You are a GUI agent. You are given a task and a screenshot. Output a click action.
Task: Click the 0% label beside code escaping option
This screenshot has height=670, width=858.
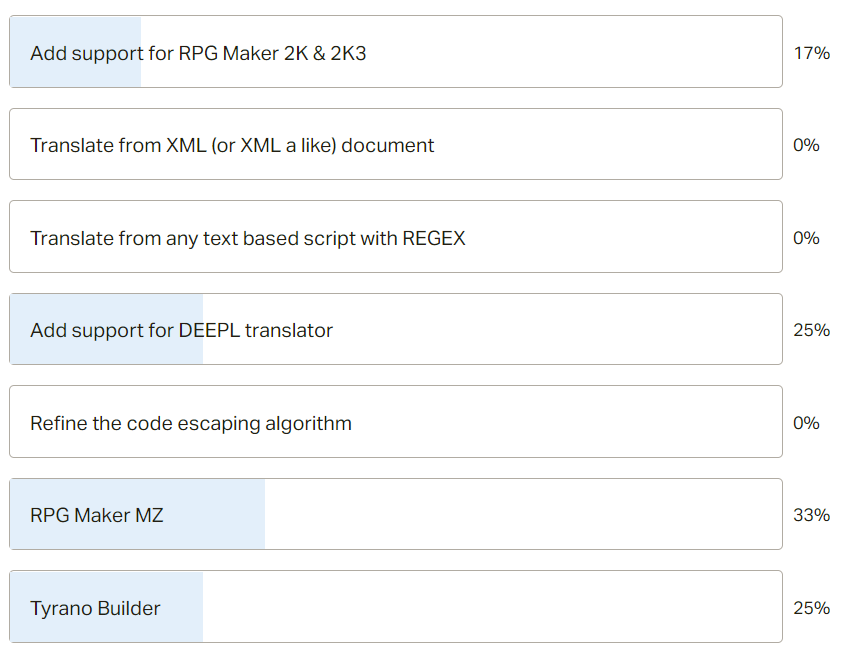806,423
